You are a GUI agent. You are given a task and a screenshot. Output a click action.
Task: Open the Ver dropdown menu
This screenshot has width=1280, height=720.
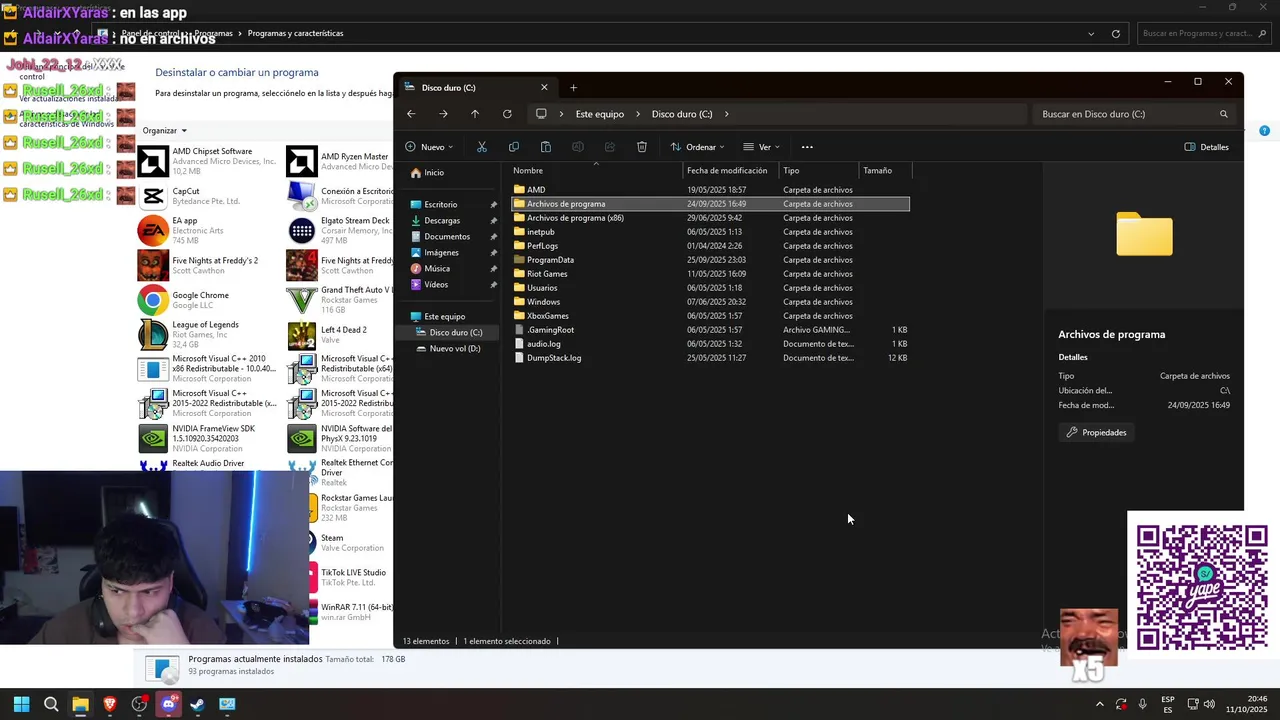[x=761, y=147]
